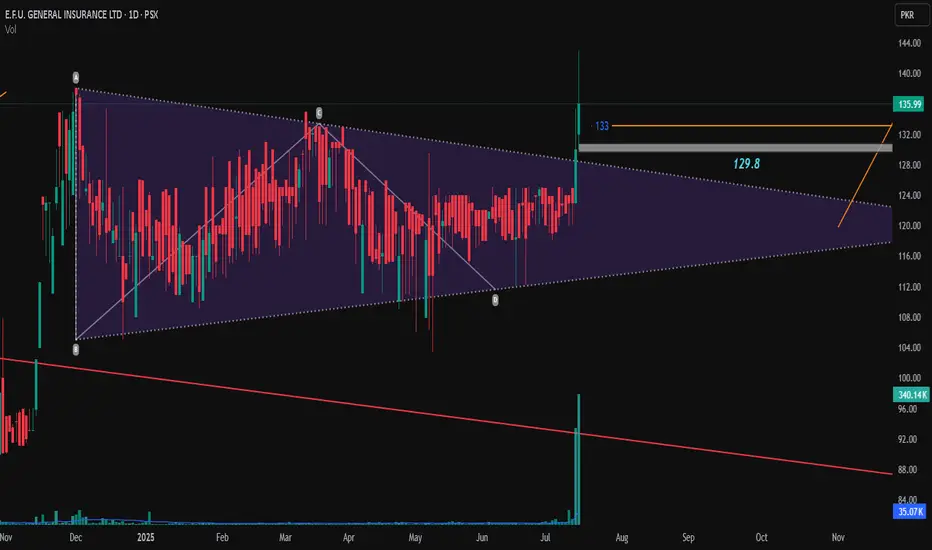Click the 88.00 price axis label
This screenshot has width=932, height=550.
[x=908, y=470]
